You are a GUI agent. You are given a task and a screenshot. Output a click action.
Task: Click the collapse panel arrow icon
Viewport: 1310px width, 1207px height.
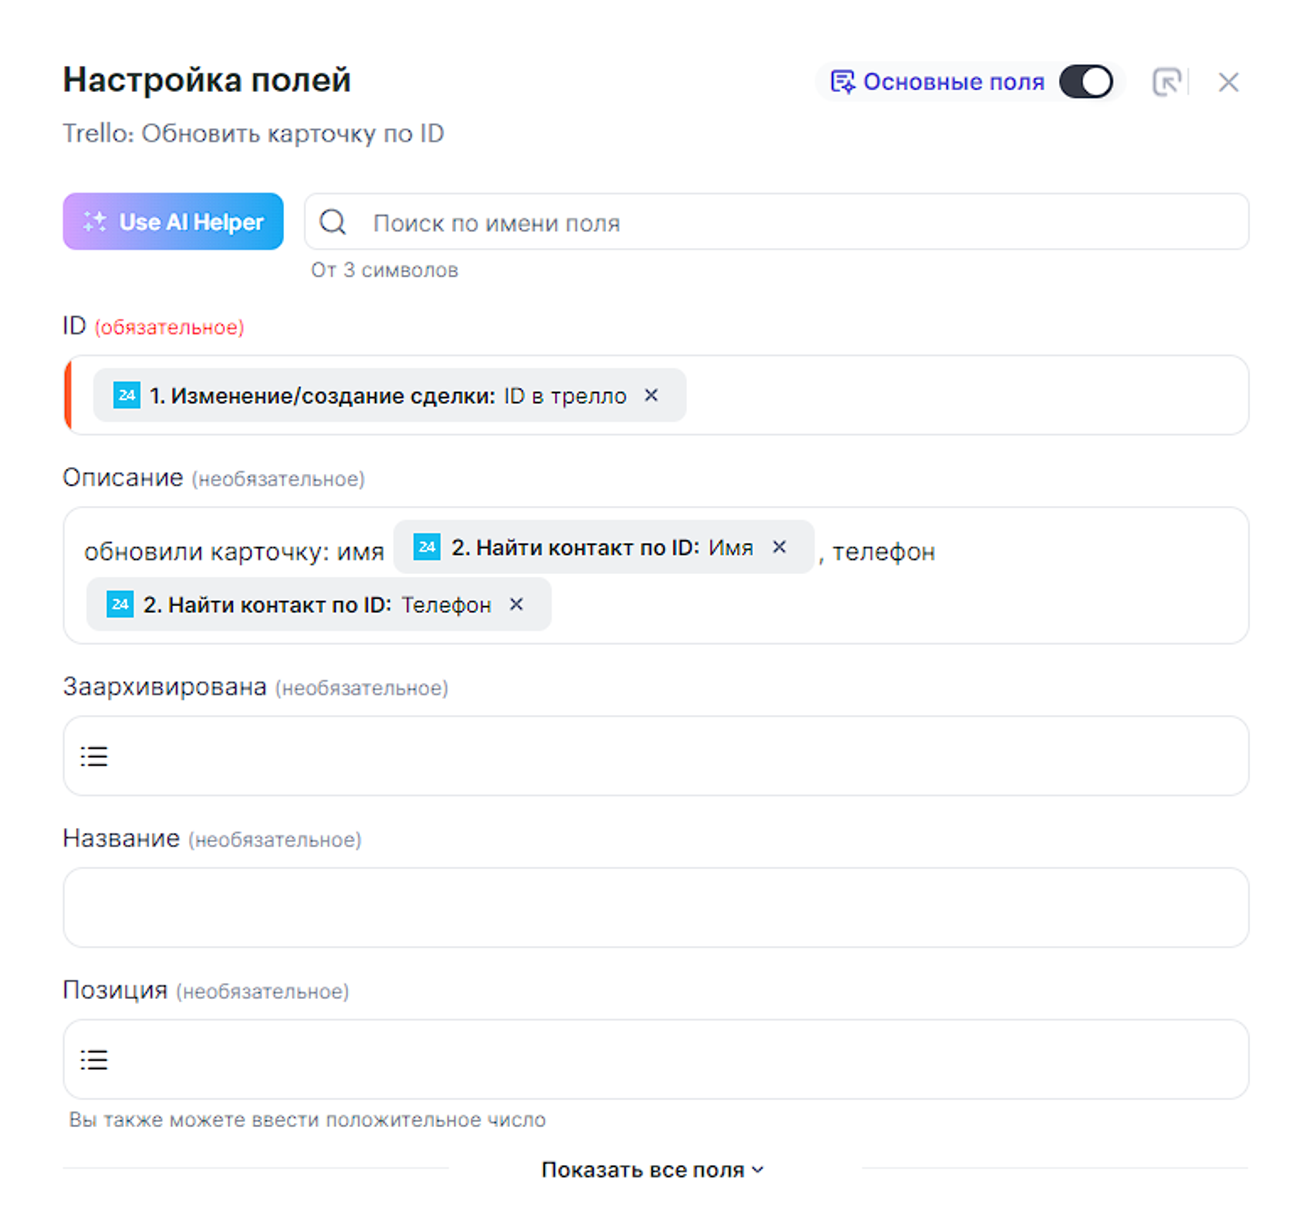1166,82
